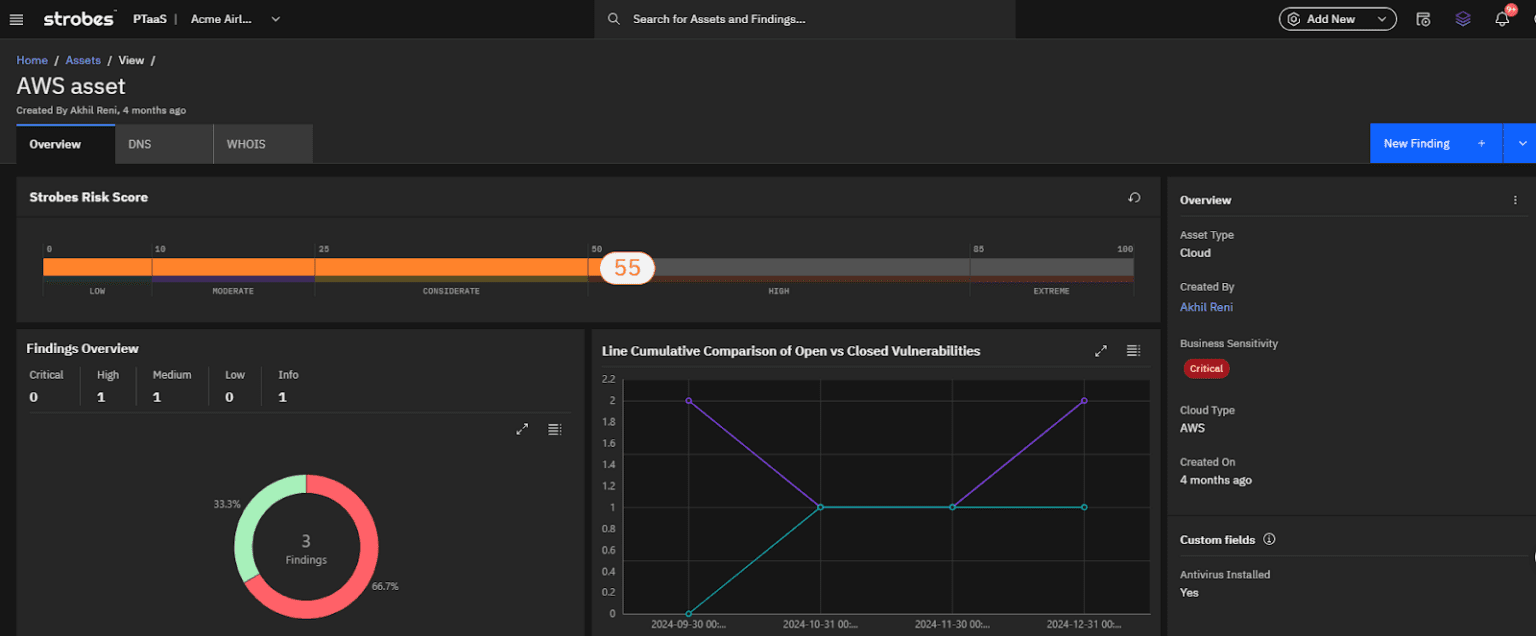The width and height of the screenshot is (1536, 636).
Task: Open the line chart context menu icon
Action: pyautogui.click(x=1133, y=351)
